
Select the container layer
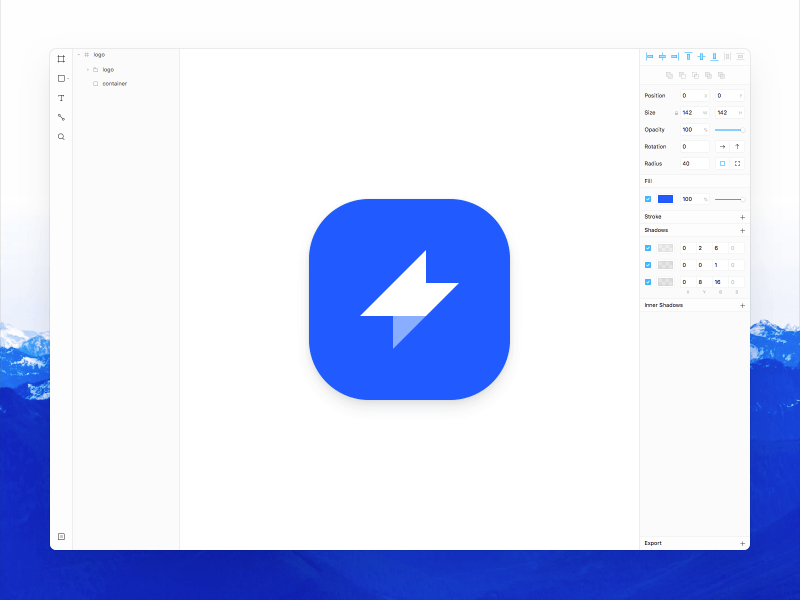coord(112,84)
